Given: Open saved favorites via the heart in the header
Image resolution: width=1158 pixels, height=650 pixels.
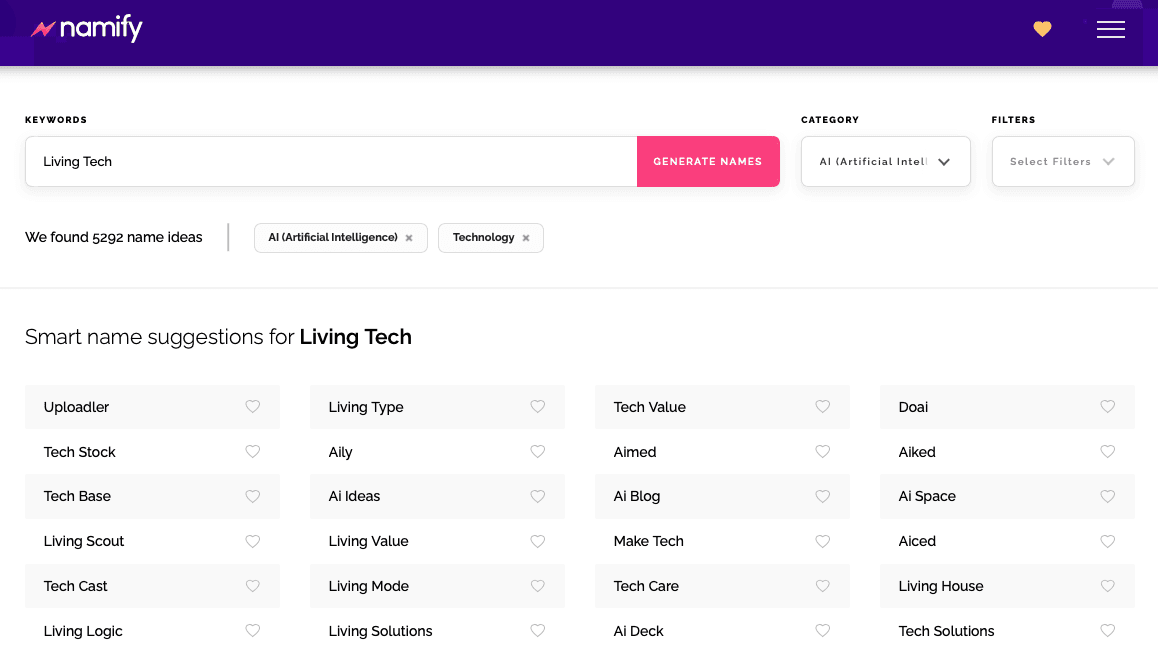Looking at the screenshot, I should pyautogui.click(x=1042, y=29).
